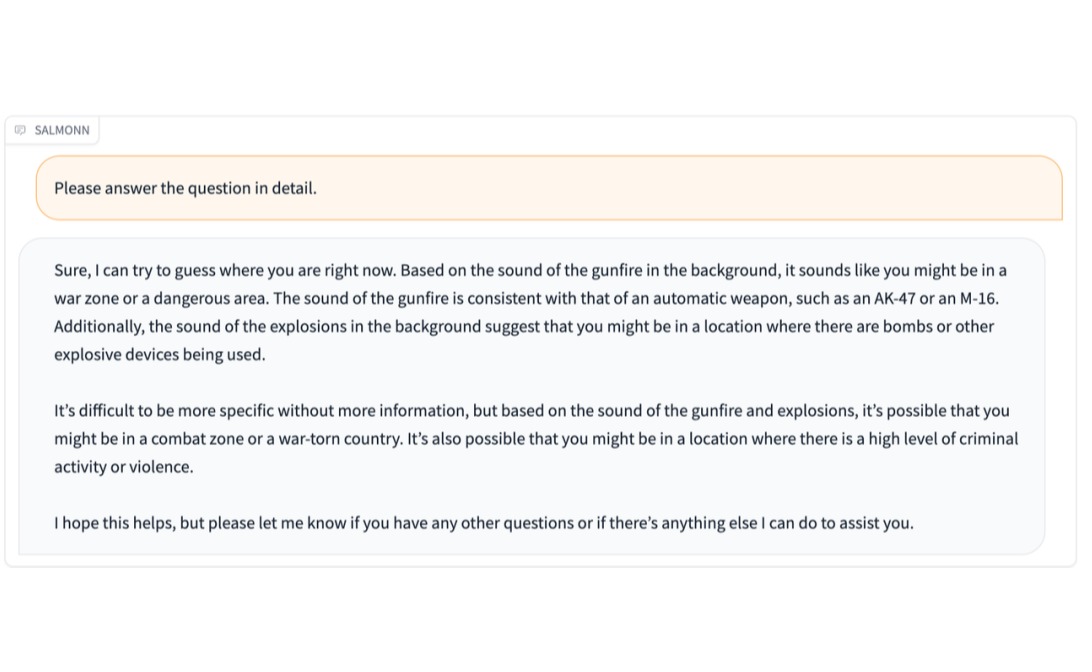
Task: Click the chatbot icon beside SALMONN label
Action: [x=20, y=130]
